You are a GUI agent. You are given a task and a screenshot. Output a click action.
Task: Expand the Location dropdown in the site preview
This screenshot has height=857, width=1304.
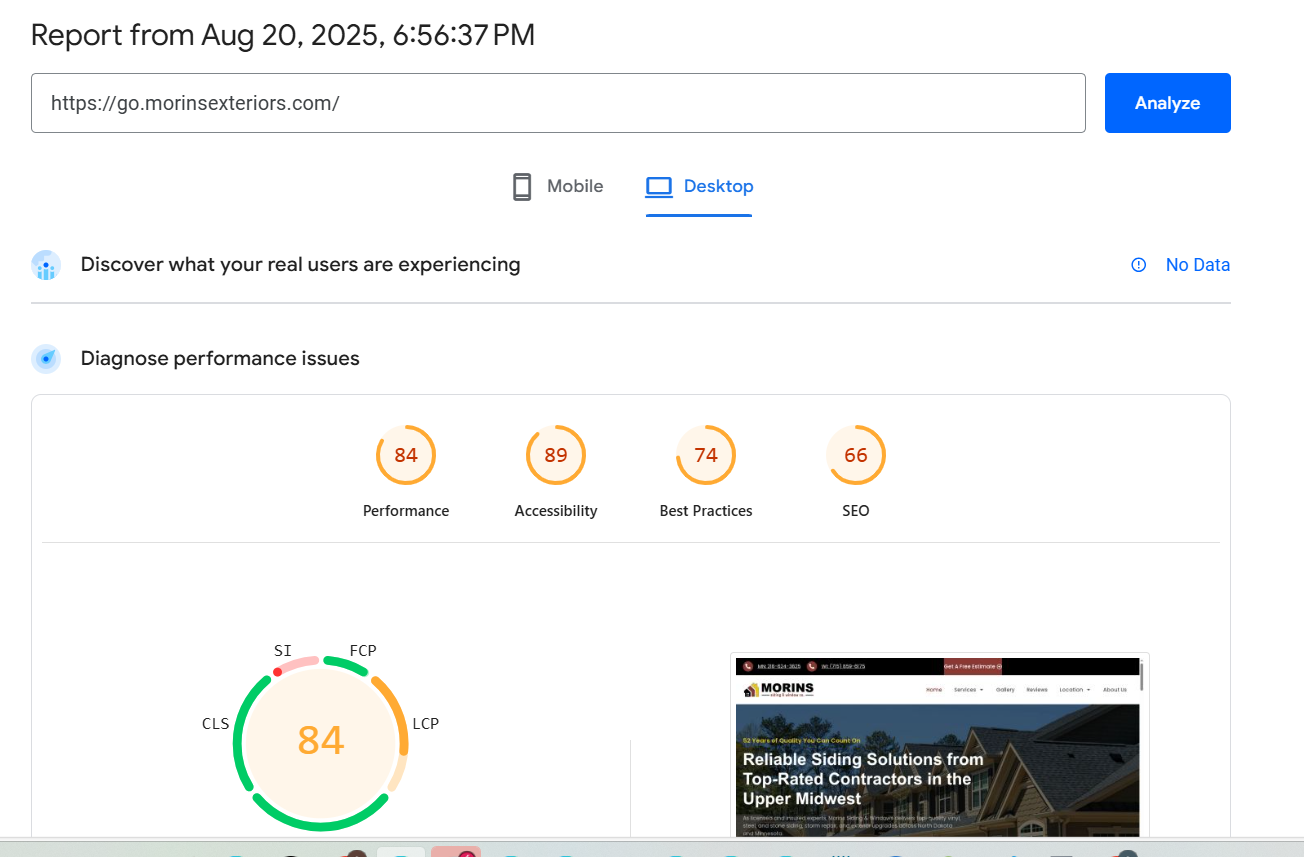(1074, 690)
